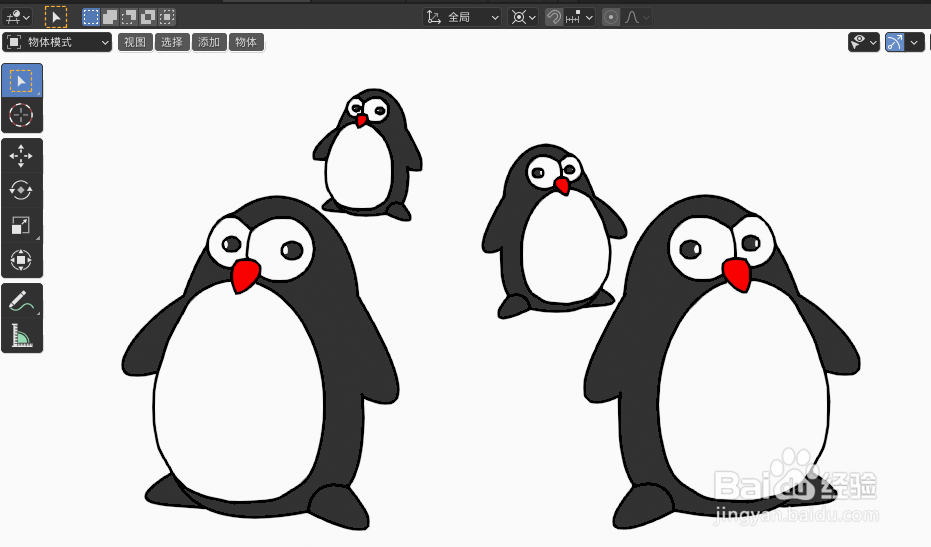The height and width of the screenshot is (547, 931).
Task: Open the snap settings dropdown
Action: tap(579, 17)
